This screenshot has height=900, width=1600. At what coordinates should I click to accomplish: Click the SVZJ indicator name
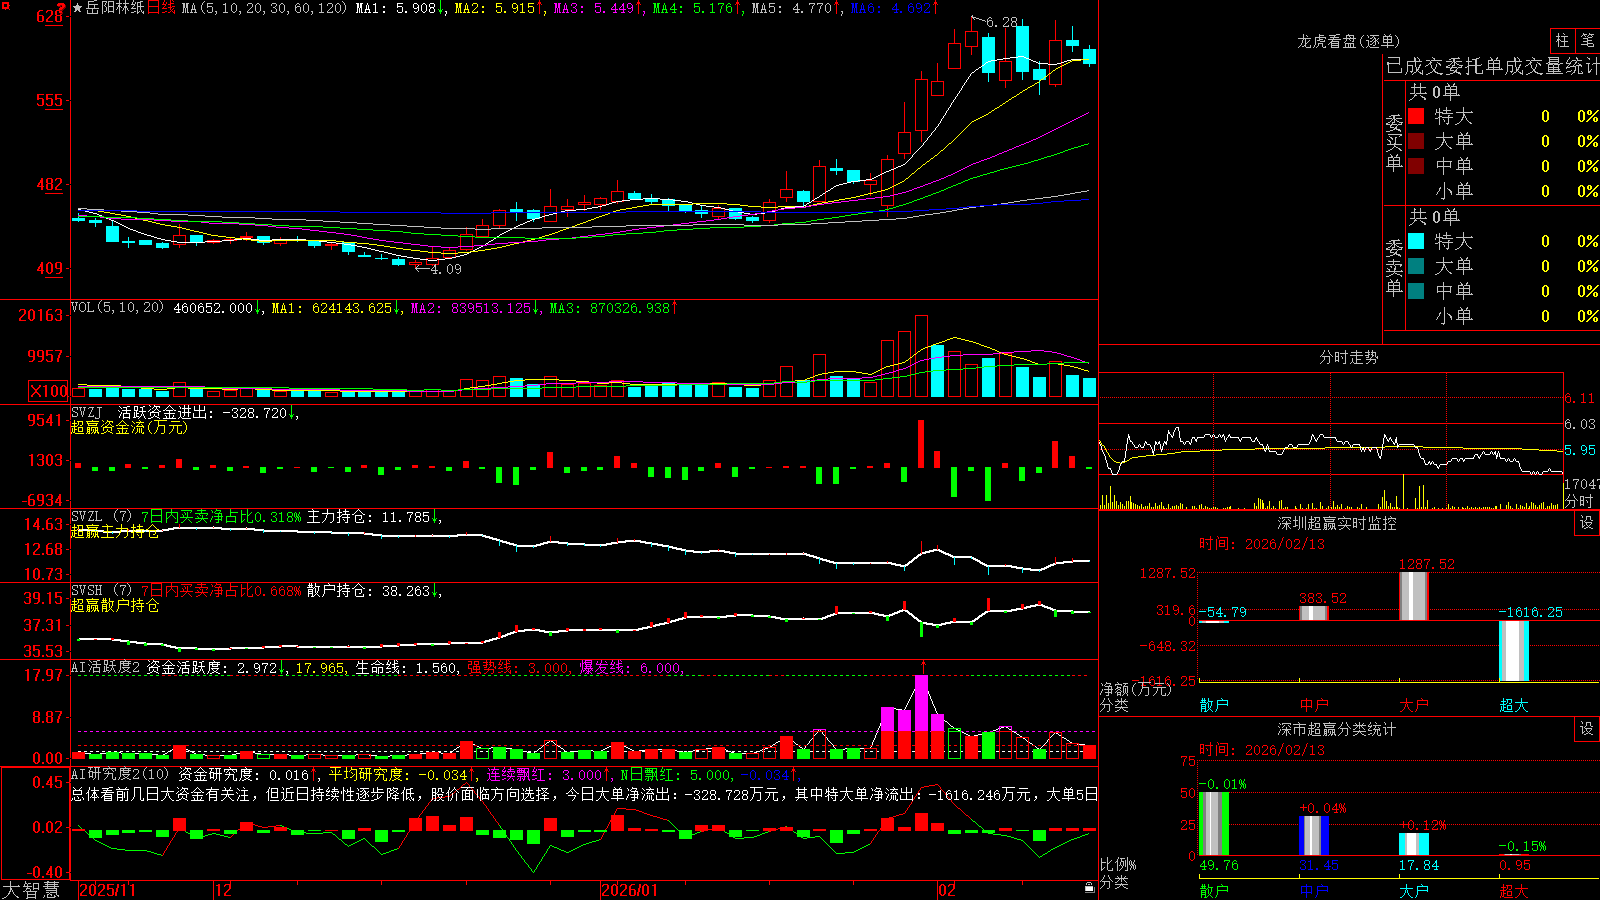click(x=86, y=412)
